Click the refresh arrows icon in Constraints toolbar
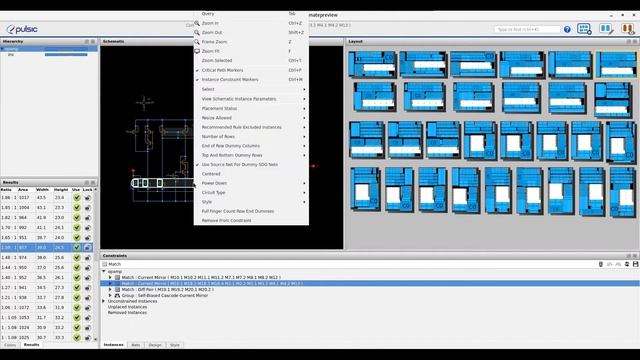This screenshot has height=360, width=640. pyautogui.click(x=627, y=264)
